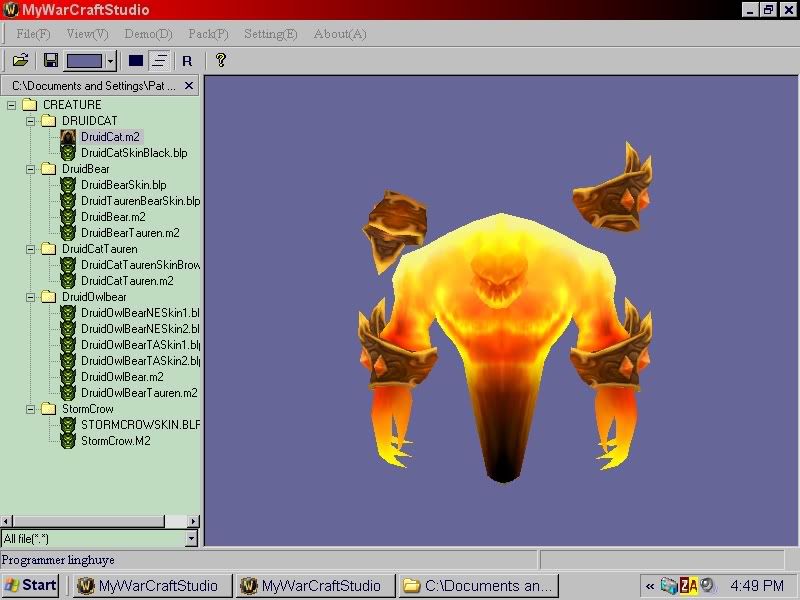The width and height of the screenshot is (800, 600).
Task: Collapse the StormCrow folder
Action: click(x=31, y=409)
